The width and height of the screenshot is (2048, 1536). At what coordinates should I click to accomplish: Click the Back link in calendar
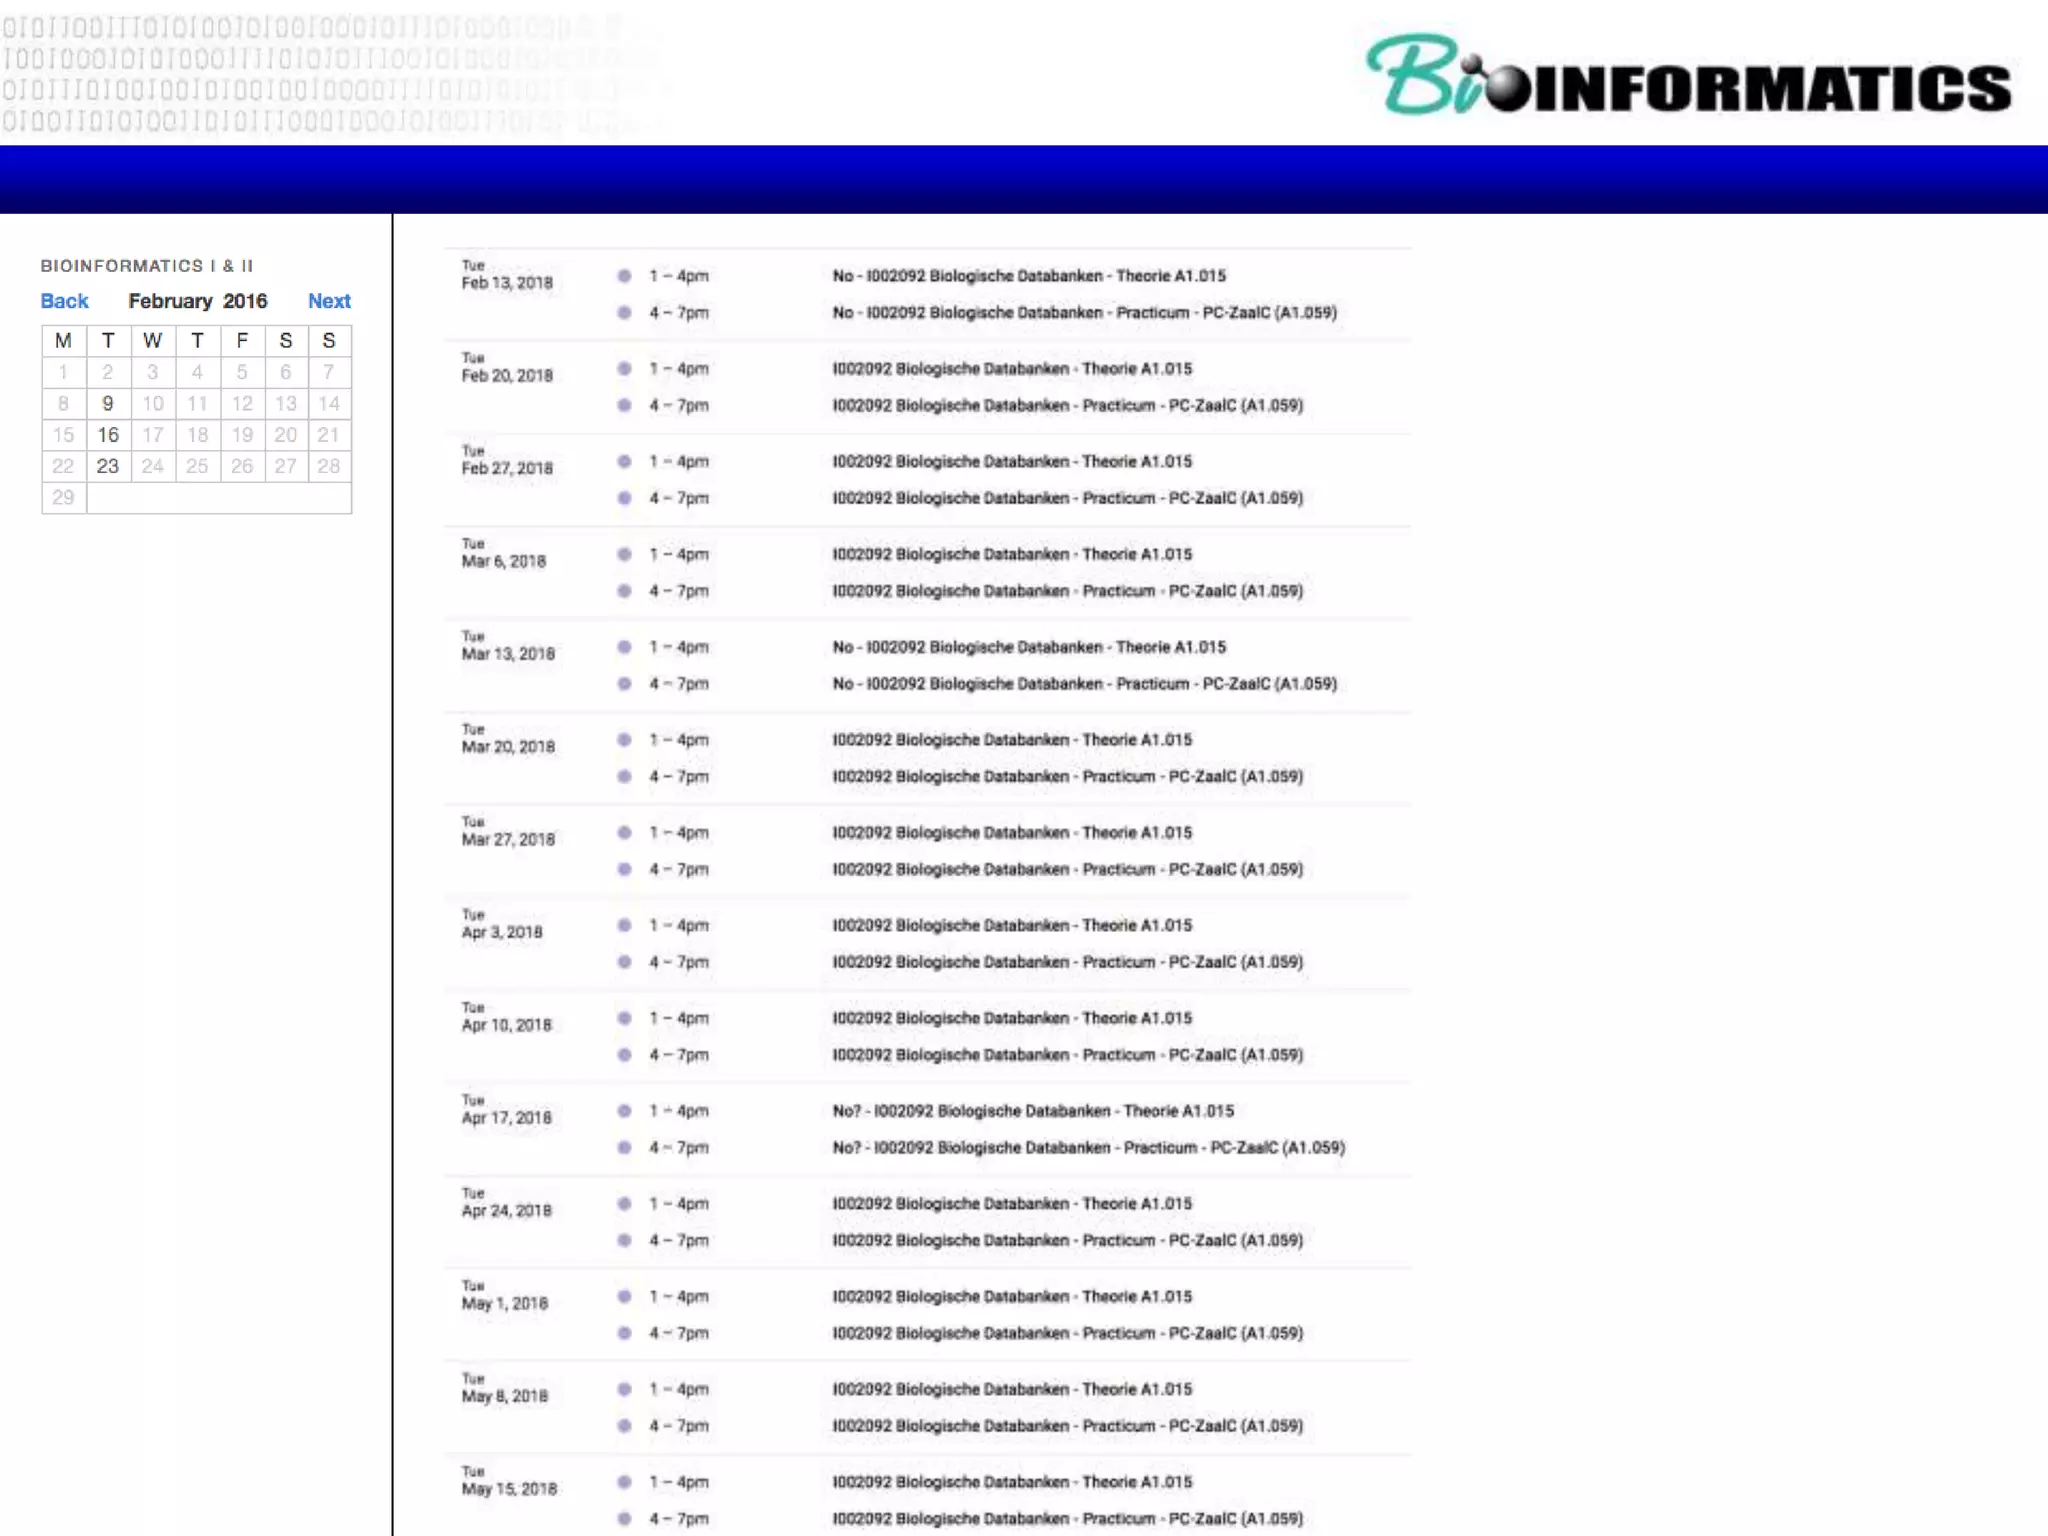tap(64, 301)
